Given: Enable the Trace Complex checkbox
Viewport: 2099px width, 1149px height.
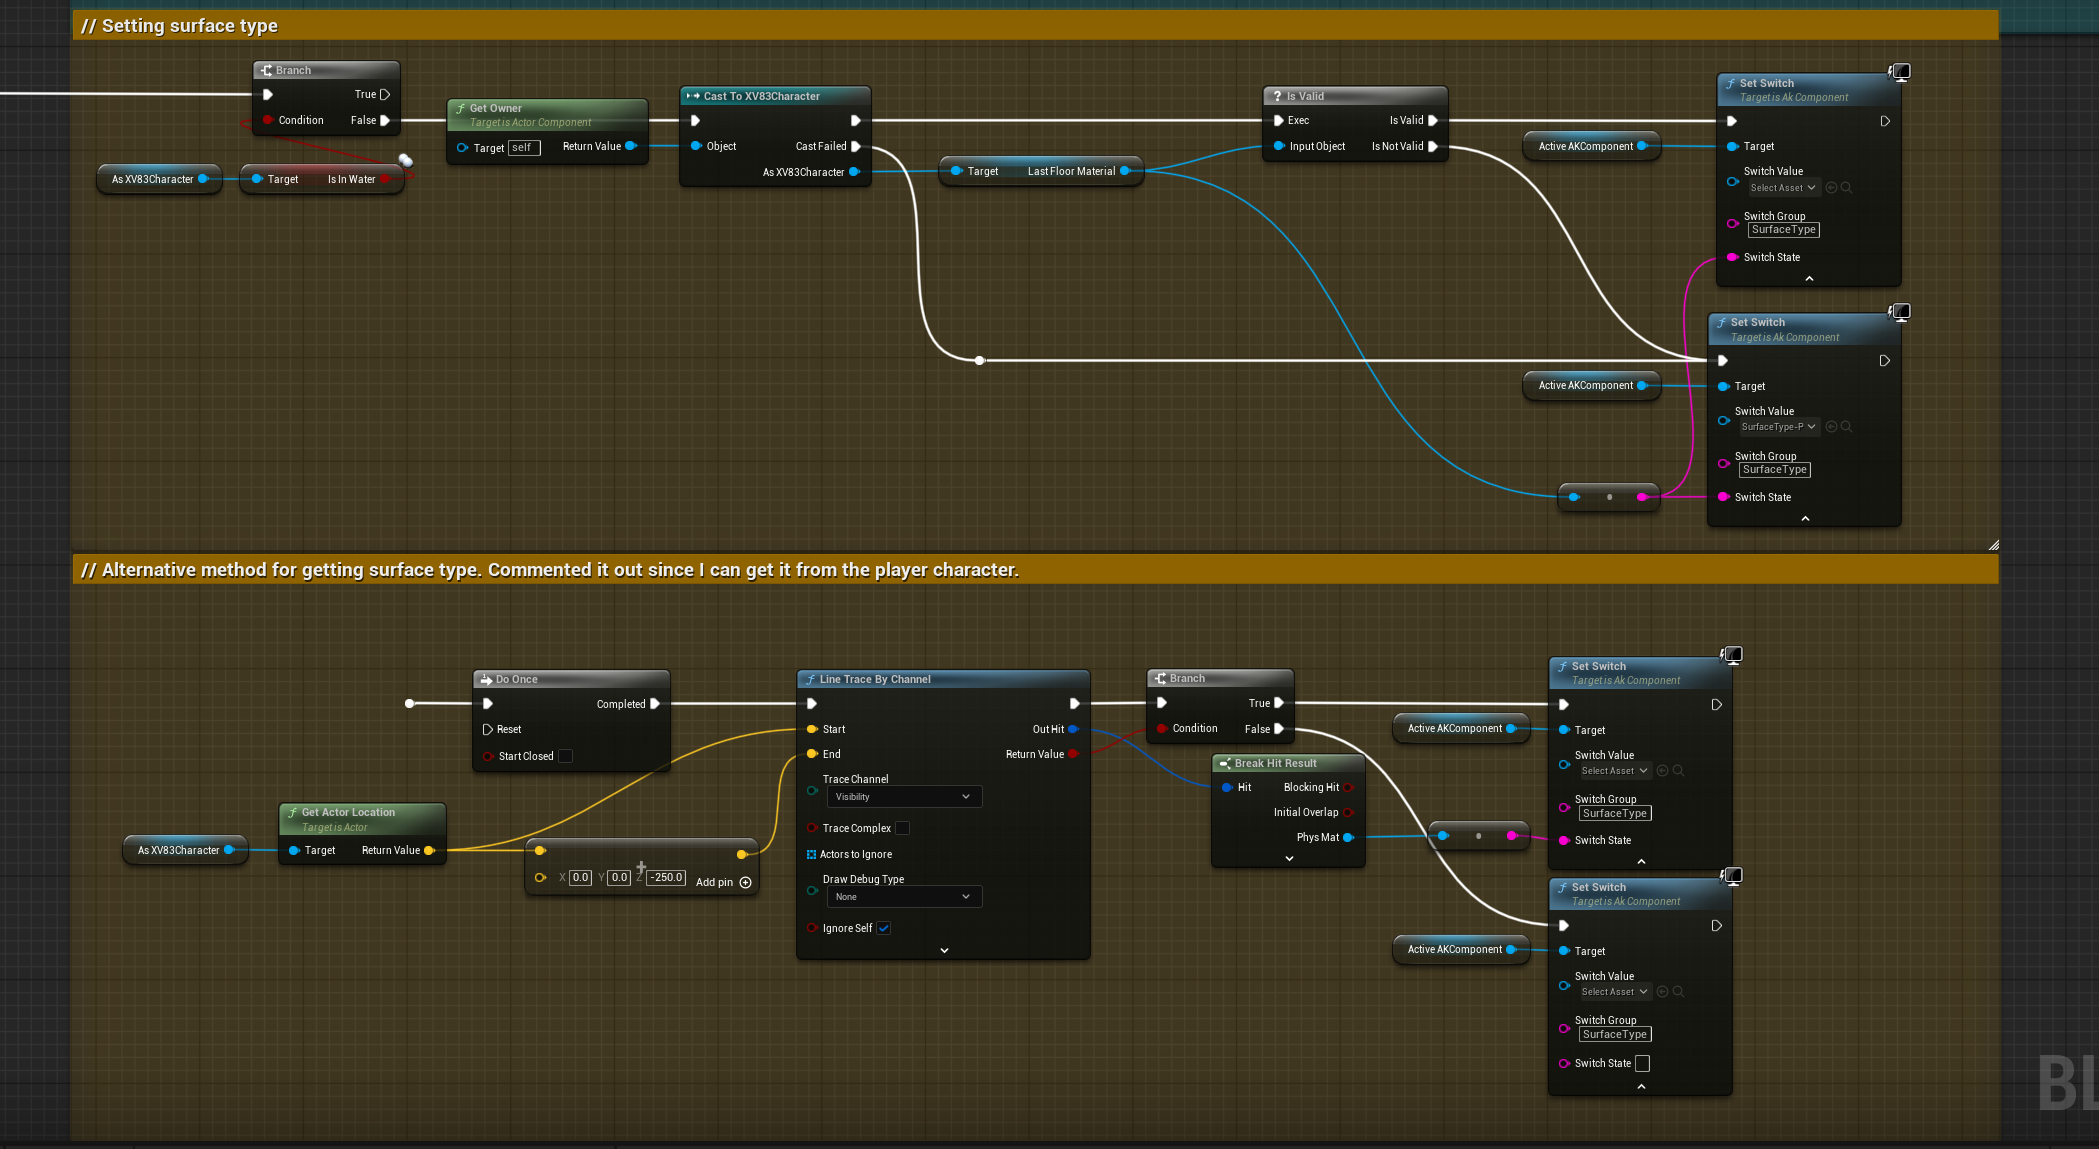Looking at the screenshot, I should click(x=902, y=828).
